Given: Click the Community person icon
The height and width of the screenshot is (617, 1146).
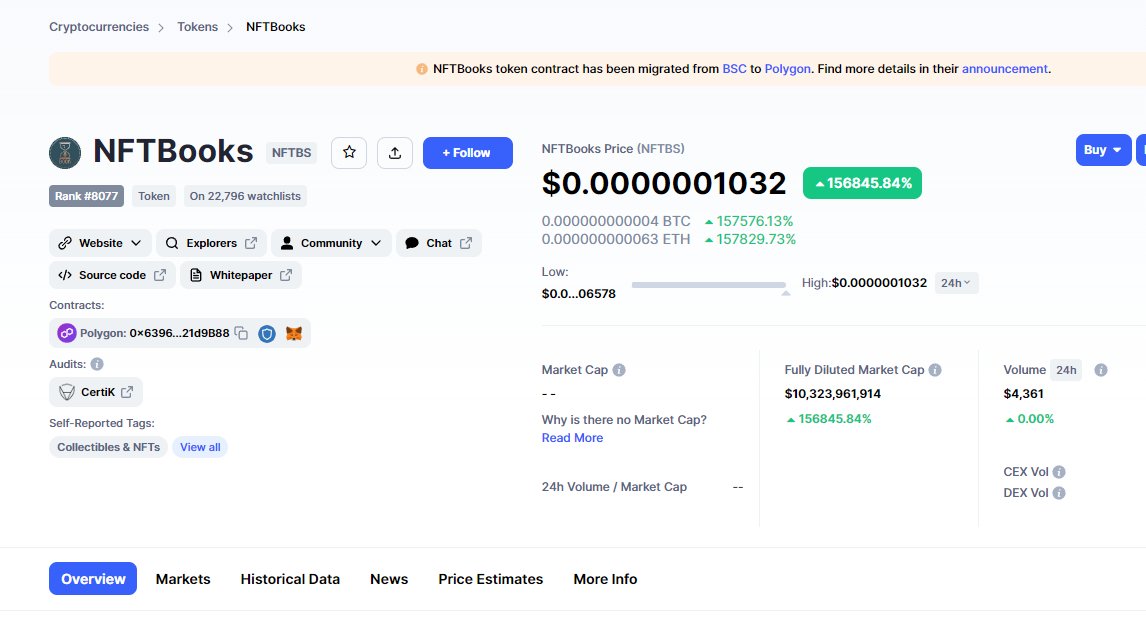Looking at the screenshot, I should 287,243.
